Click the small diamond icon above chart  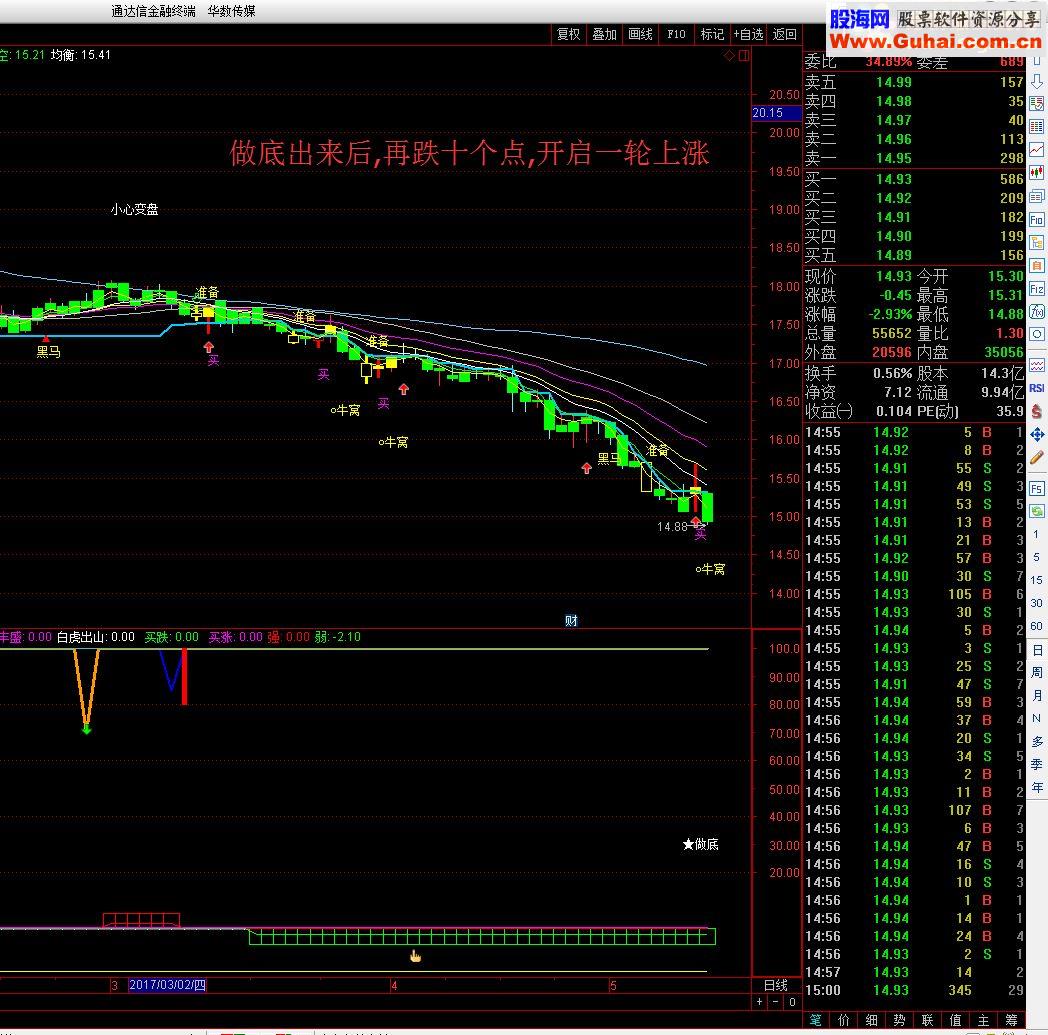coord(729,56)
